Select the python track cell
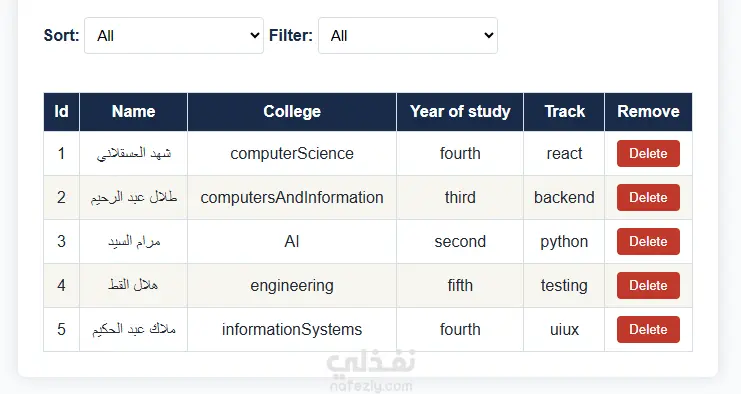Image resolution: width=741 pixels, height=394 pixels. 564,241
